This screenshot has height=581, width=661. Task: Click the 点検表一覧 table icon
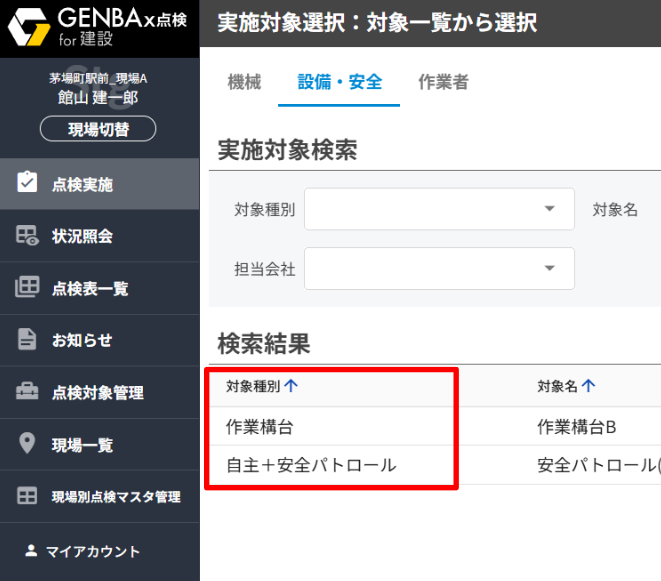pos(27,288)
